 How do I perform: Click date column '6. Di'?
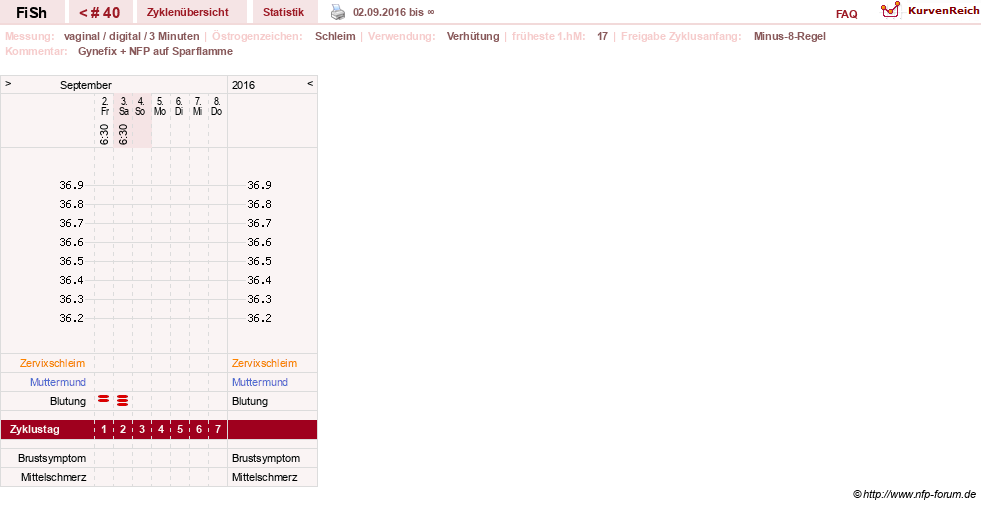tap(179, 106)
